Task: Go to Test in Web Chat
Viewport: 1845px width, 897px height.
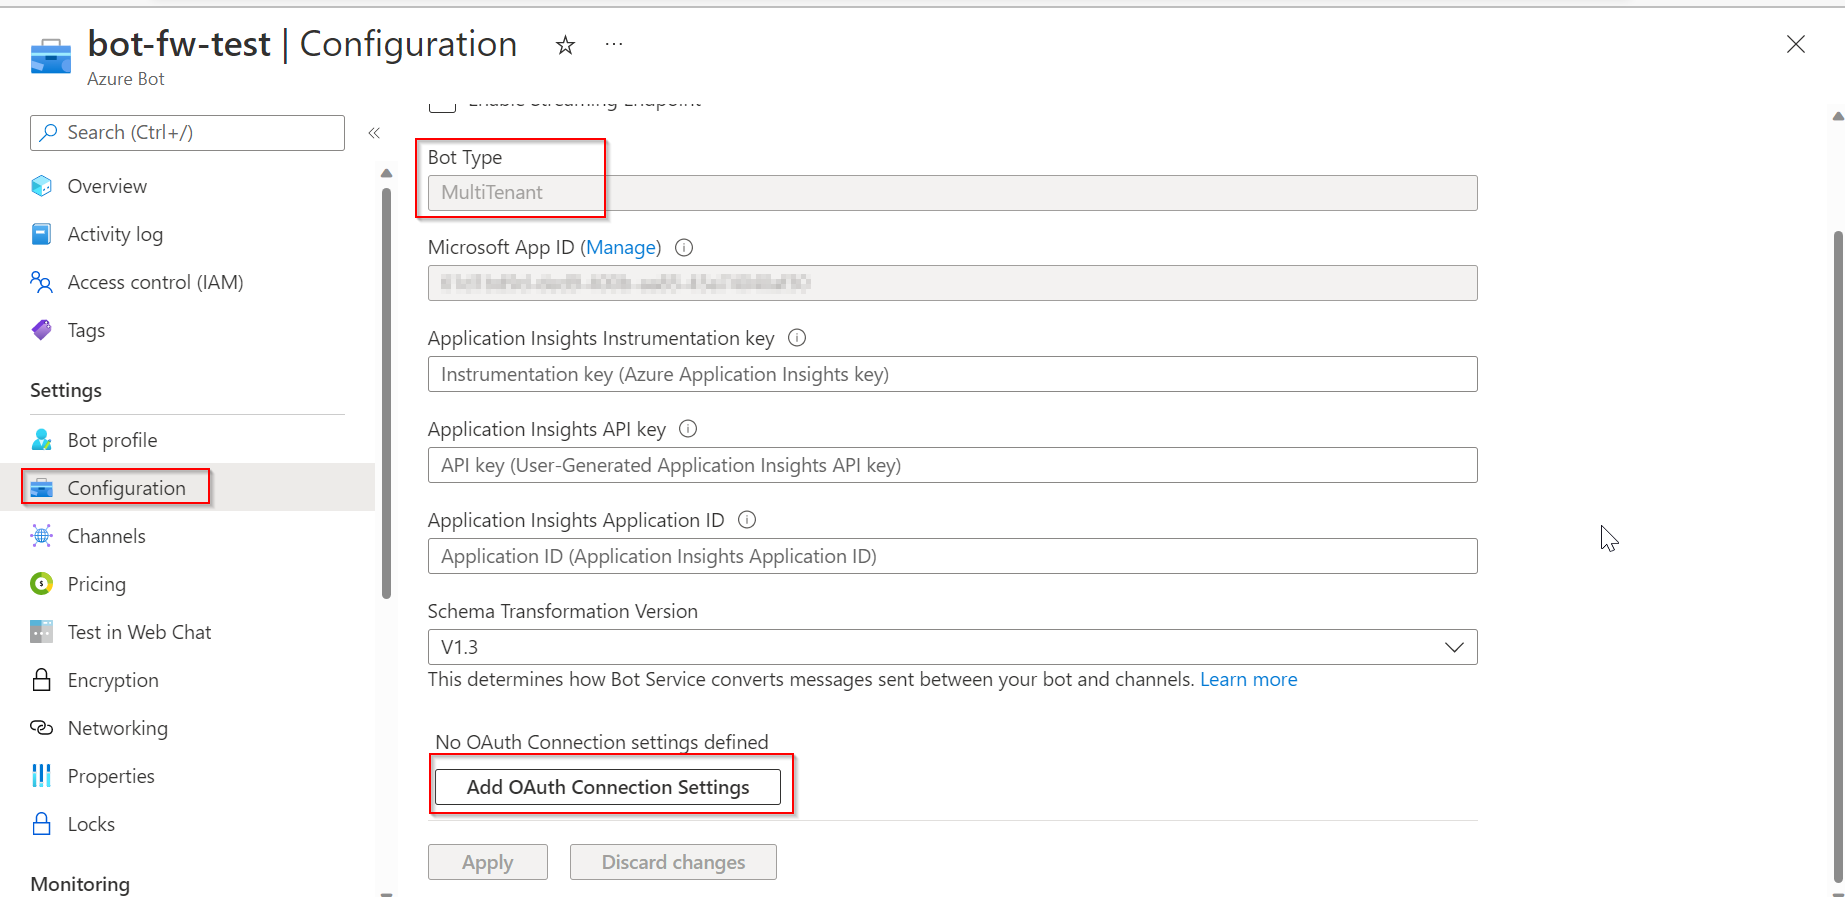Action: coord(139,632)
